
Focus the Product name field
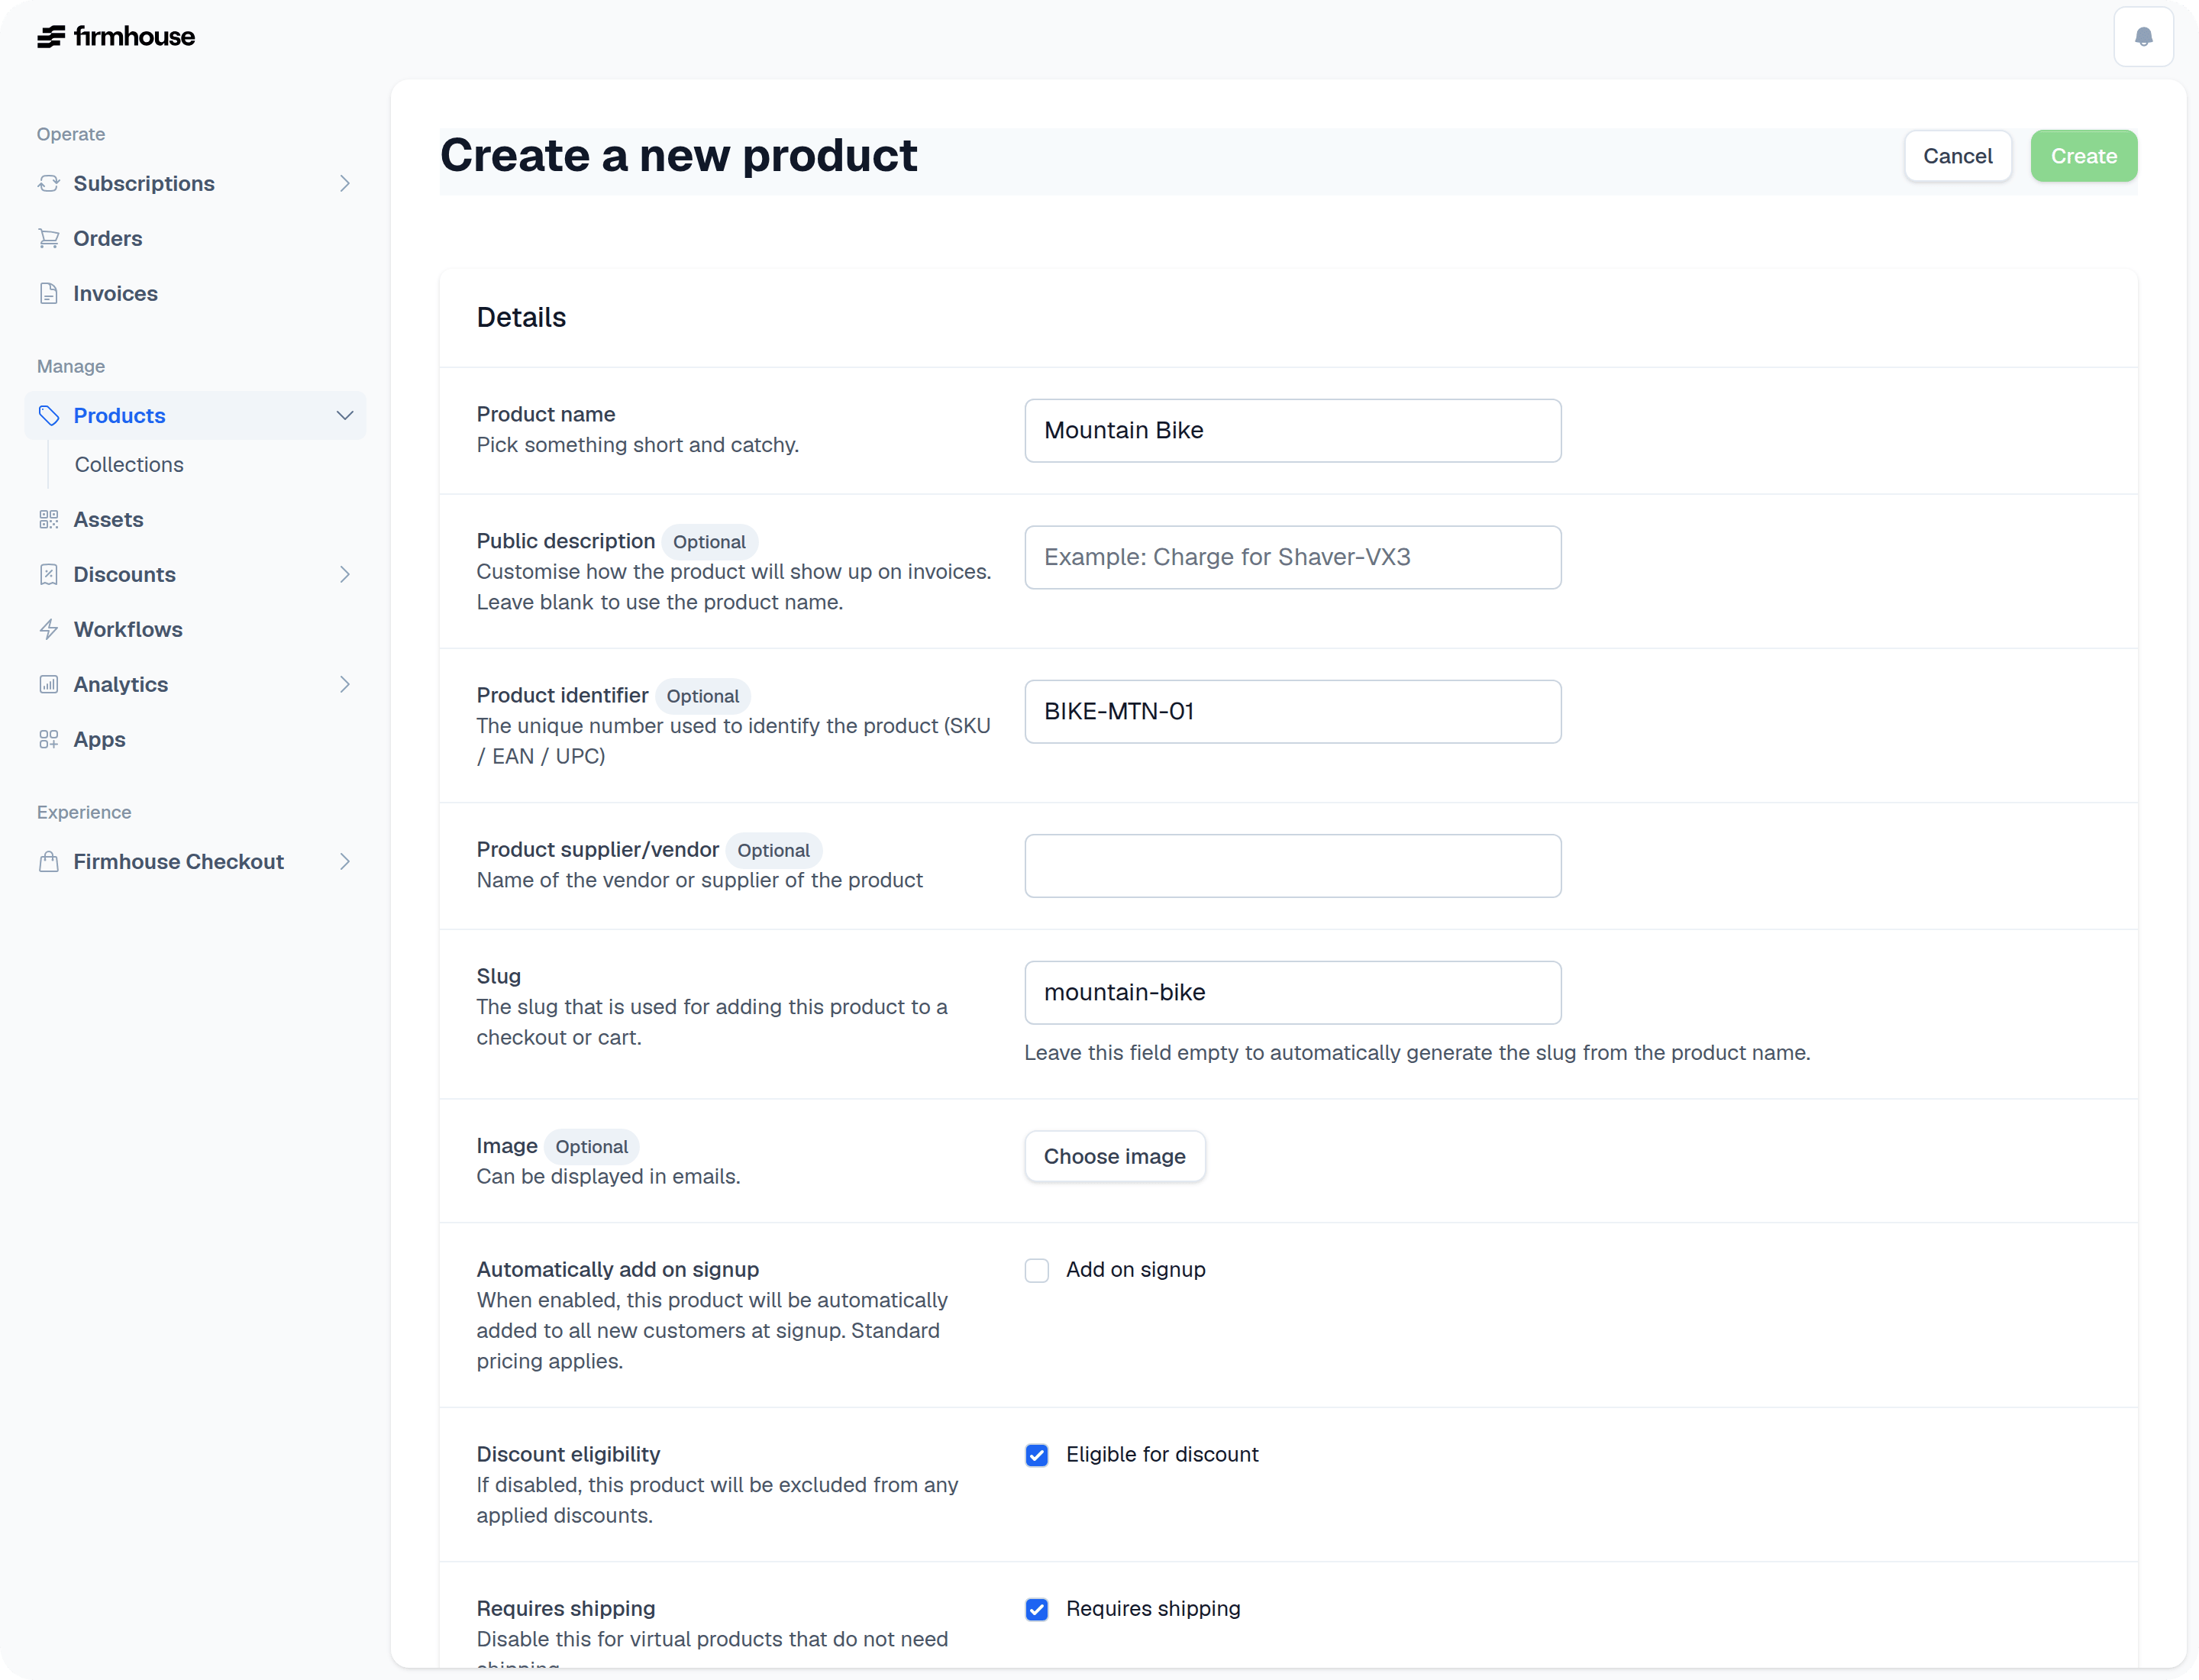(x=1292, y=430)
